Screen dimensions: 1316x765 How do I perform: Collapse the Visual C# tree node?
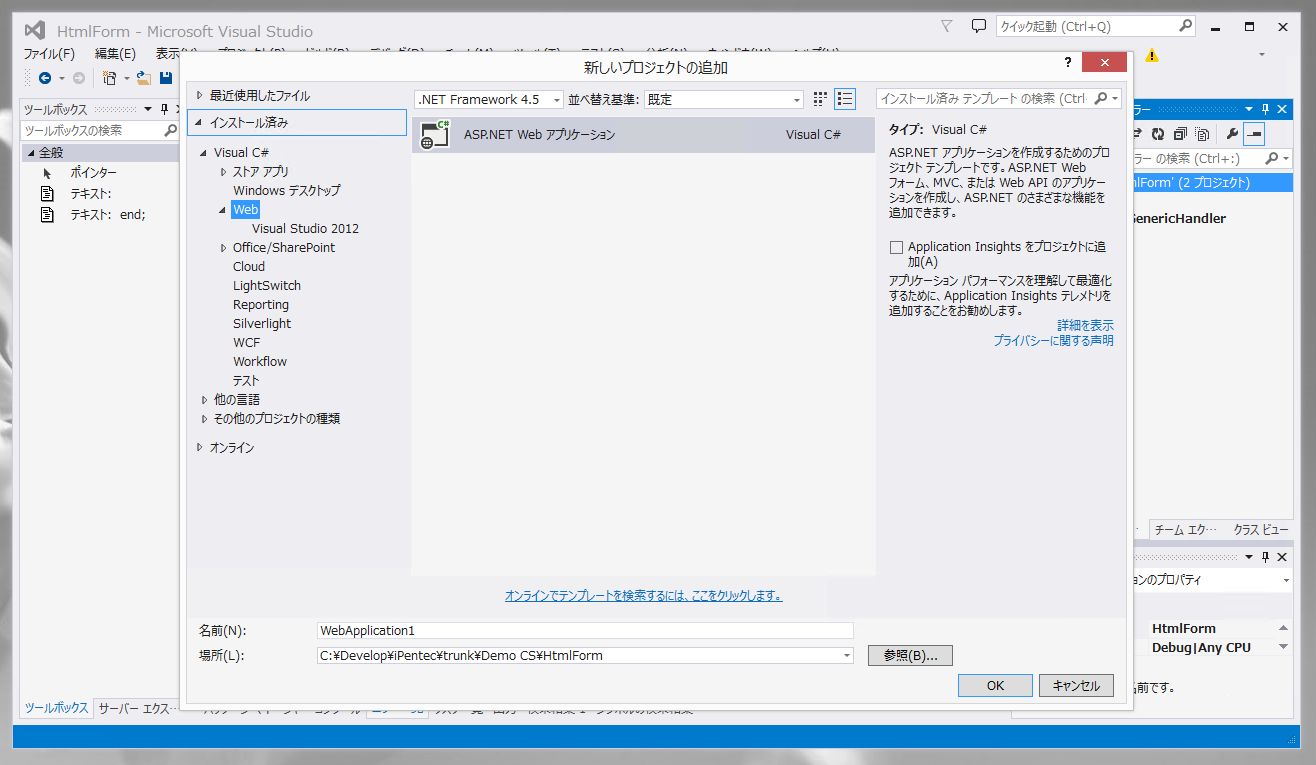pyautogui.click(x=204, y=153)
